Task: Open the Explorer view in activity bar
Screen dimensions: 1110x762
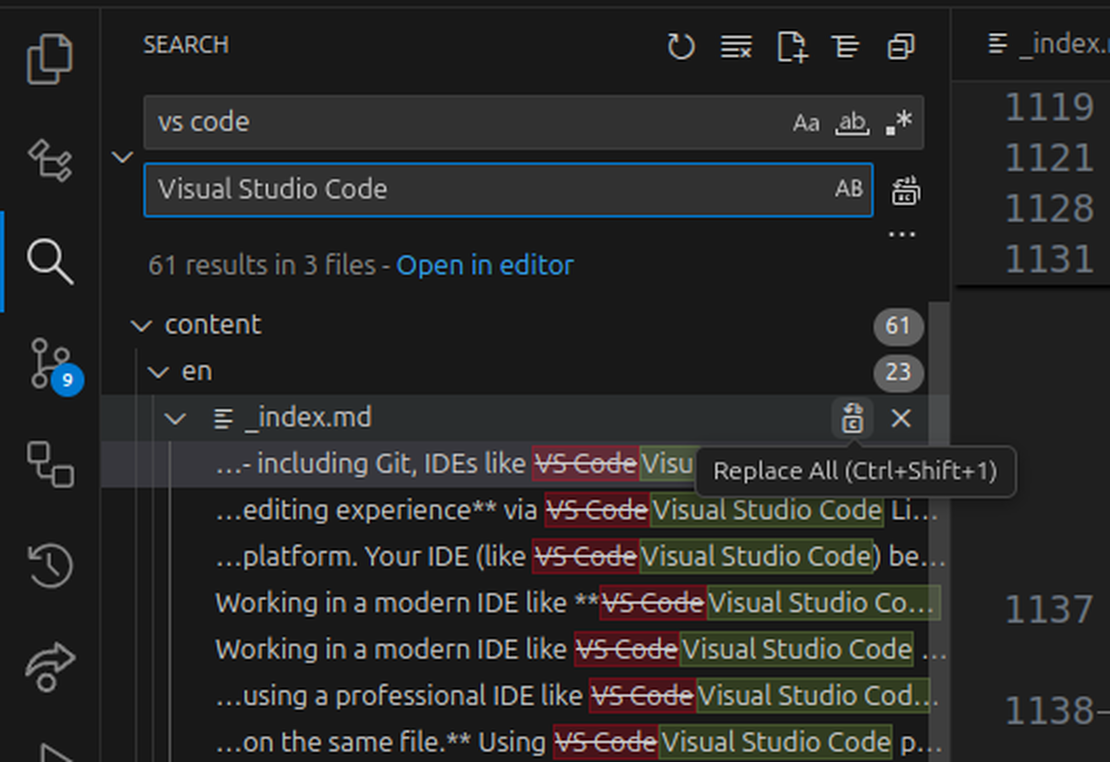Action: (50, 59)
